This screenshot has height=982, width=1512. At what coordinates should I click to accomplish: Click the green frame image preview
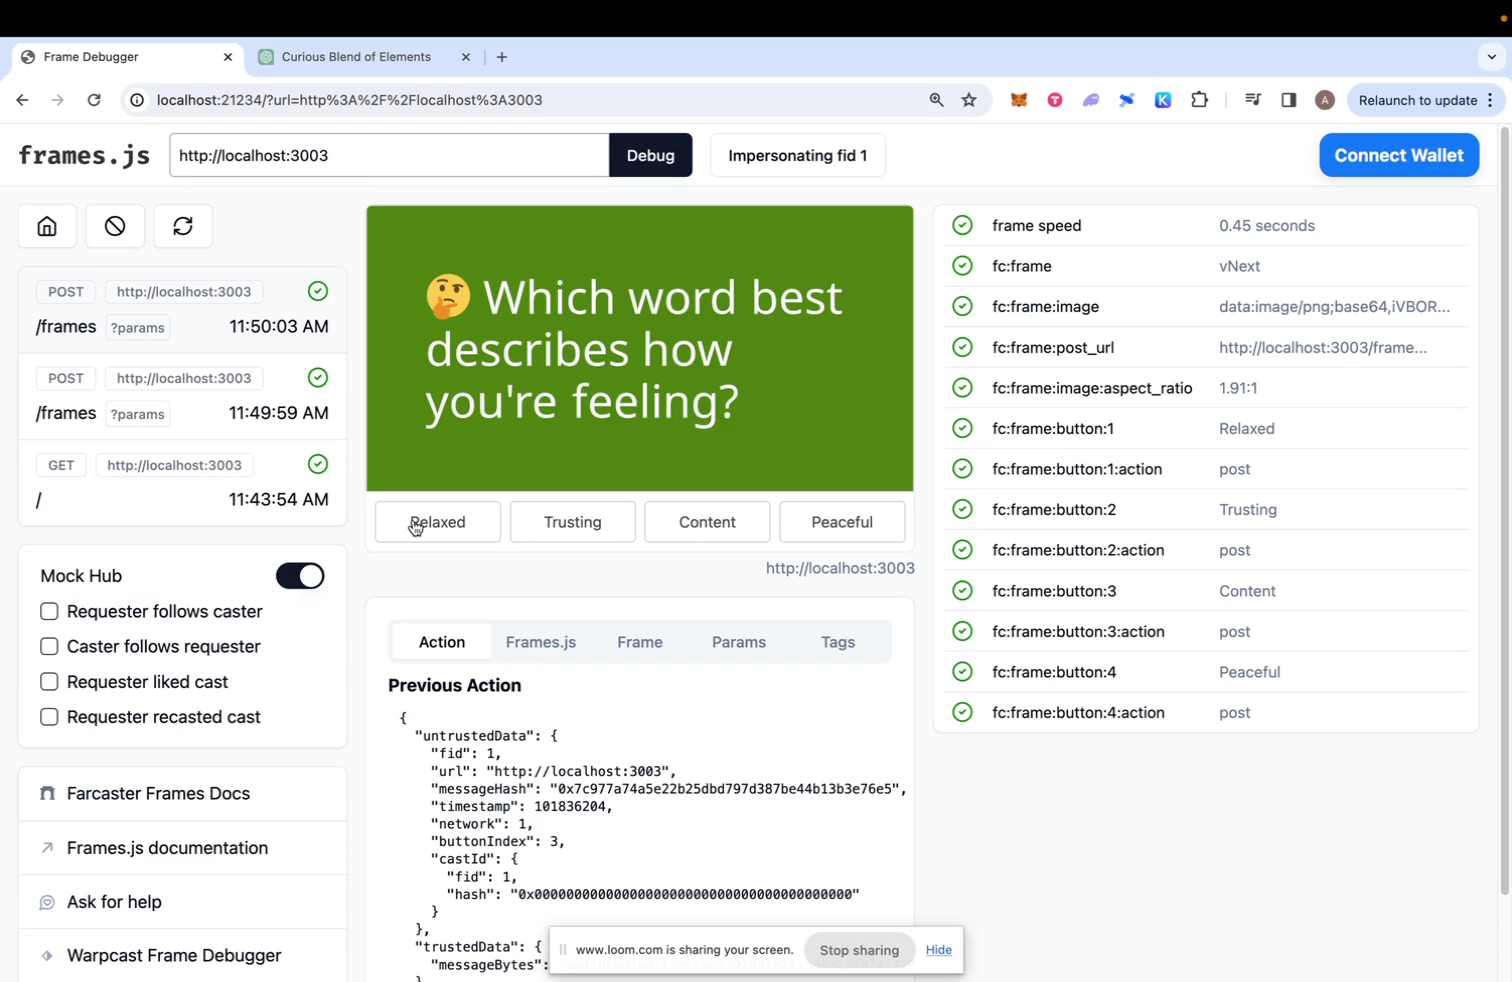[640, 348]
